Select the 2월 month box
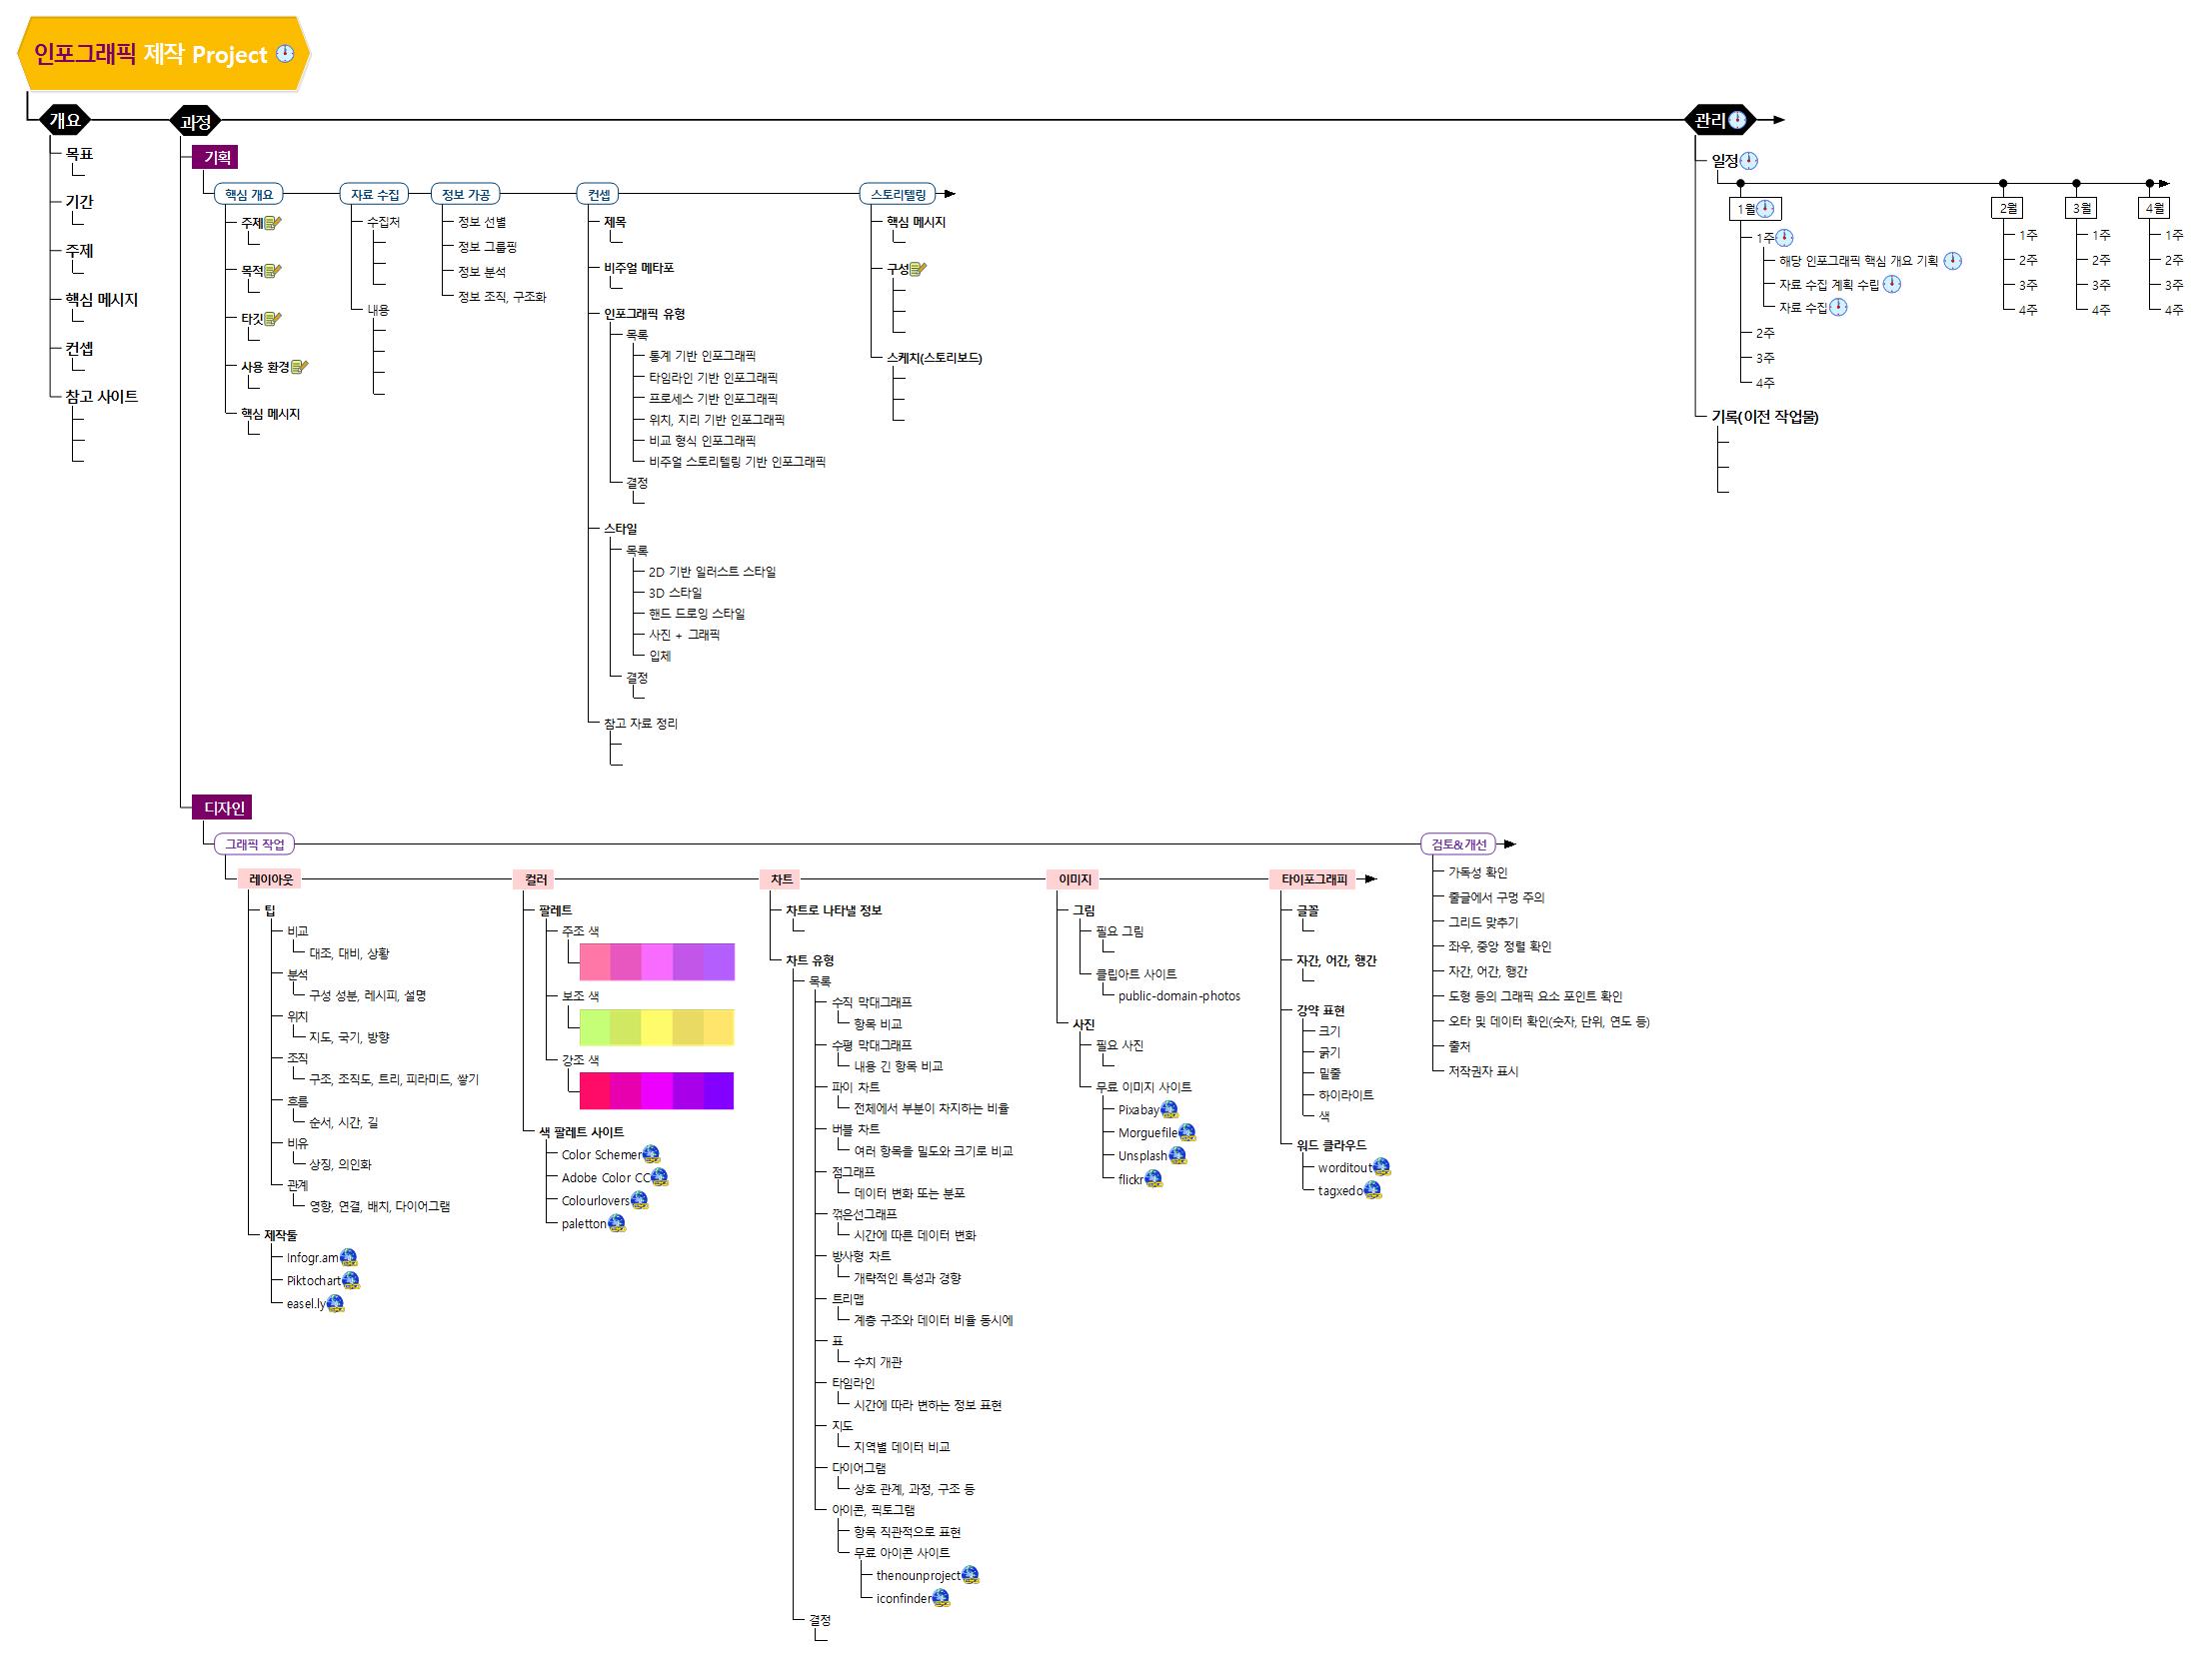 coord(2008,208)
